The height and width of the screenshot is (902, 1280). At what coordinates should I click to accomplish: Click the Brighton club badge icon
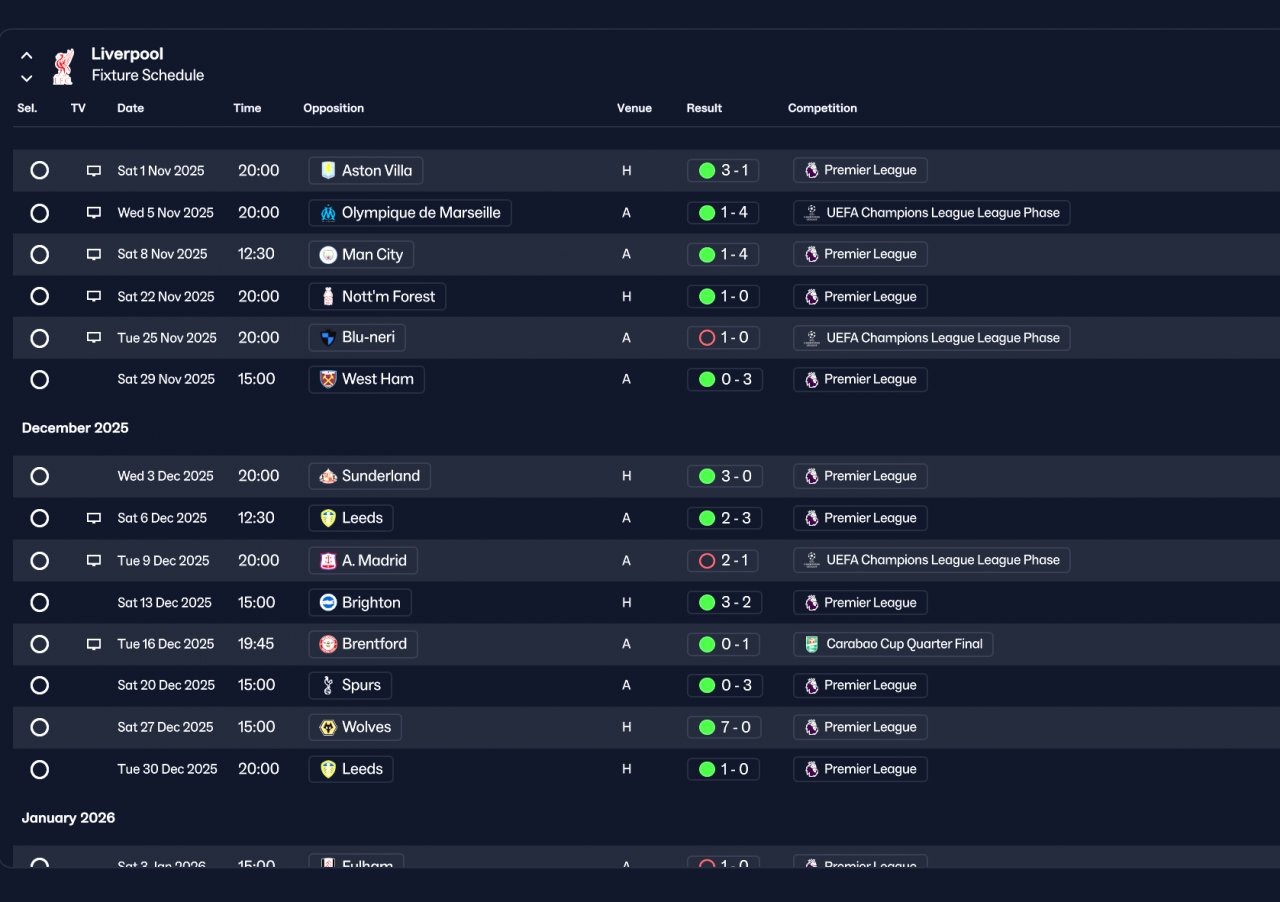point(328,602)
